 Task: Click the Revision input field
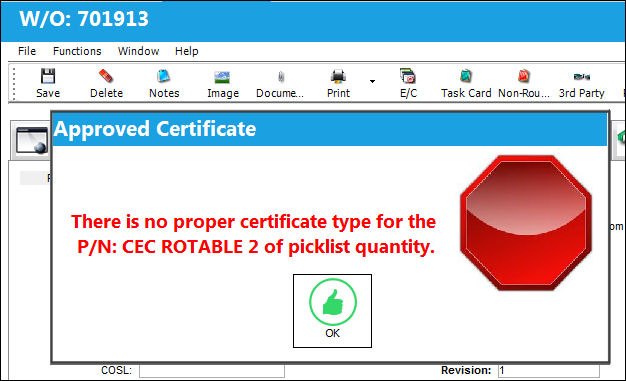[x=549, y=371]
